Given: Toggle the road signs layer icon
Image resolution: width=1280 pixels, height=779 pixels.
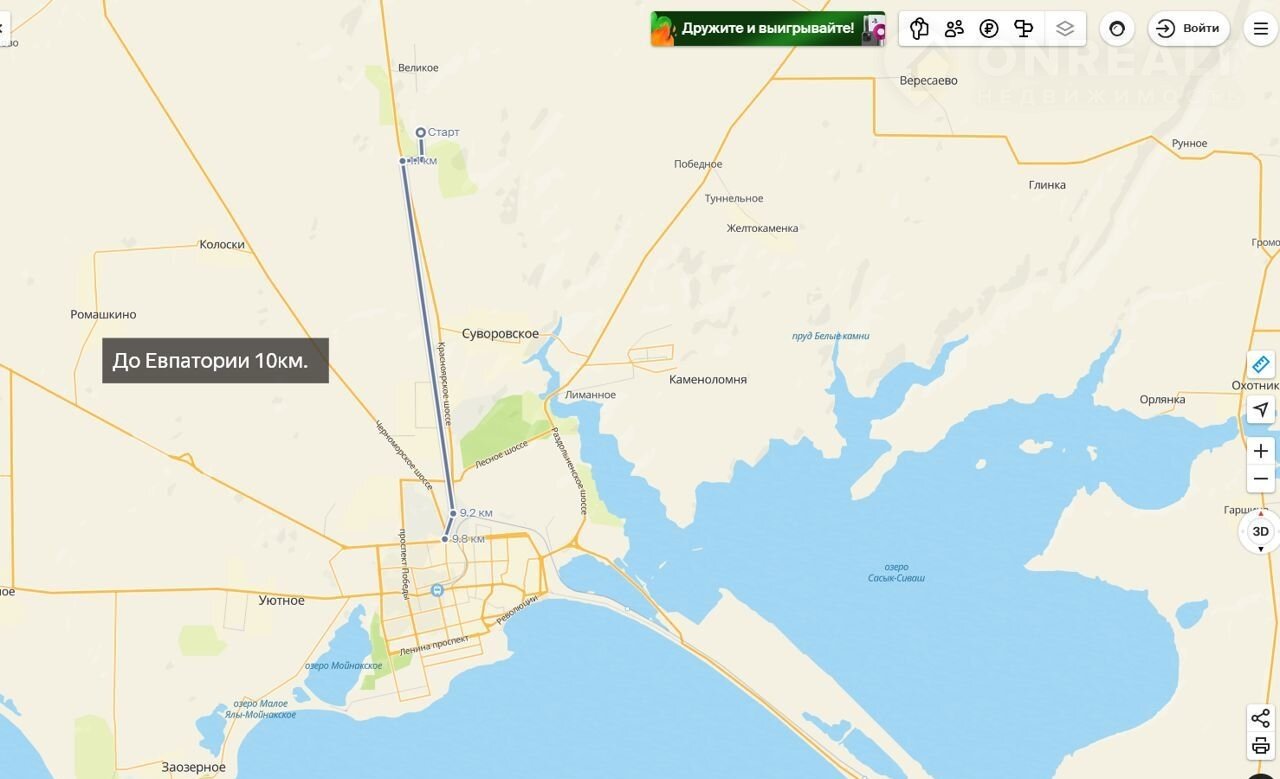Looking at the screenshot, I should [x=1023, y=28].
